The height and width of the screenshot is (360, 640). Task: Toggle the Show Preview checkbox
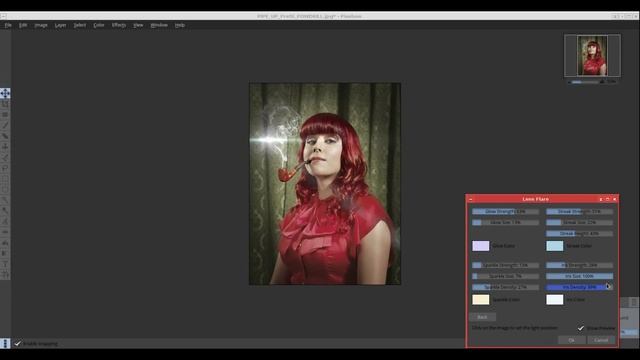pyautogui.click(x=581, y=328)
